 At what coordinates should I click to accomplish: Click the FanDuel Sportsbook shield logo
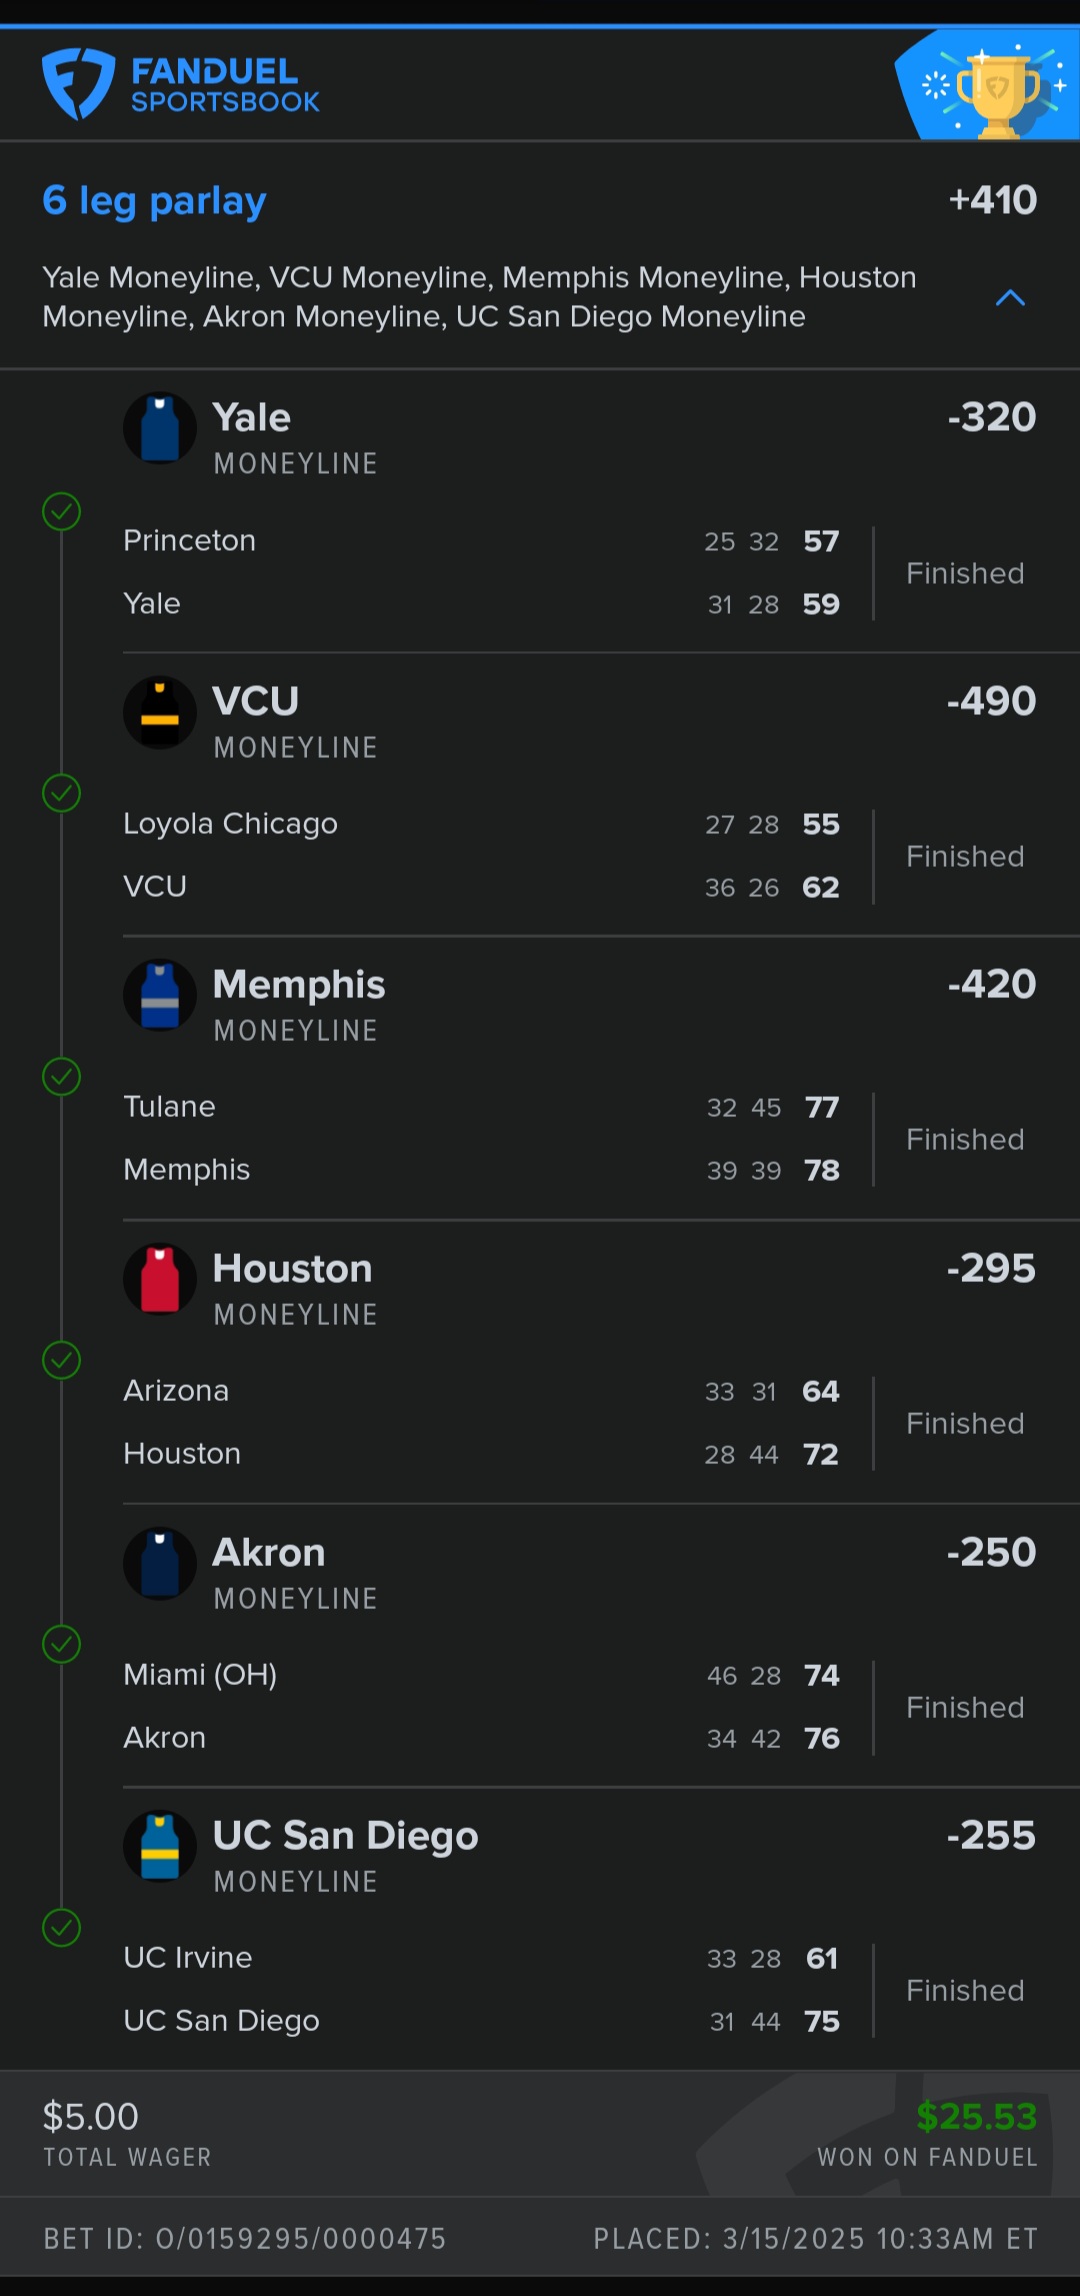pyautogui.click(x=78, y=84)
